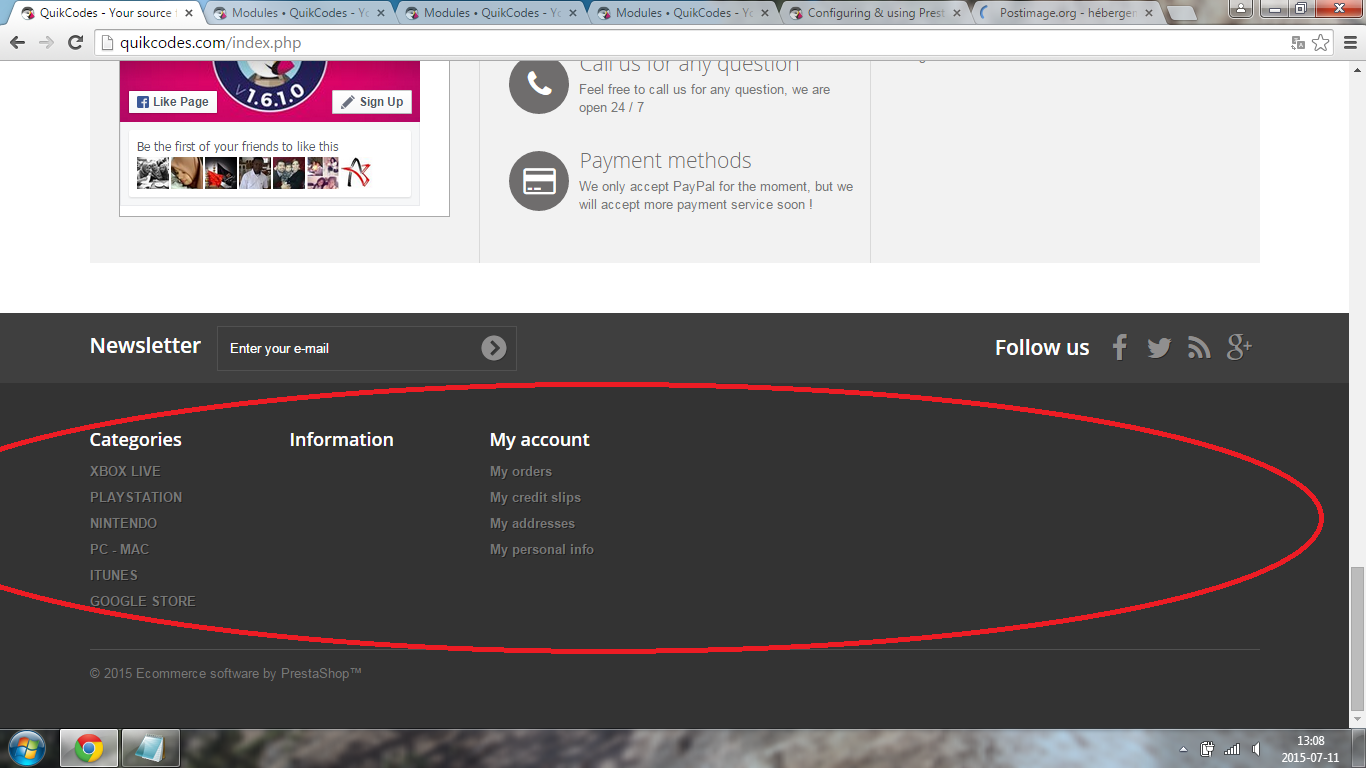Switch to the QuikCodes - Your source tab
1366x768 pixels.
(x=104, y=13)
